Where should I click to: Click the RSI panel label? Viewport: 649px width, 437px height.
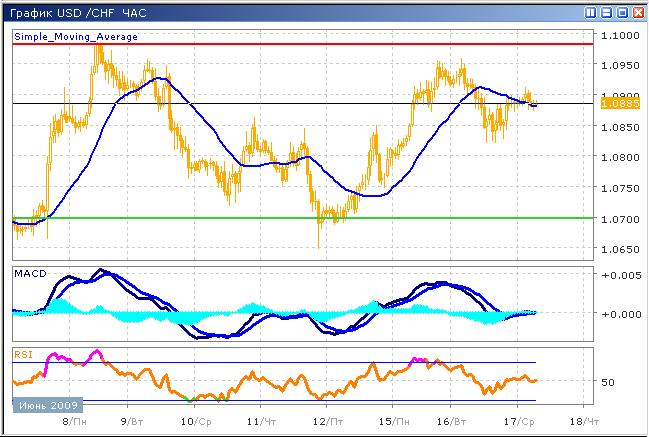[x=22, y=352]
